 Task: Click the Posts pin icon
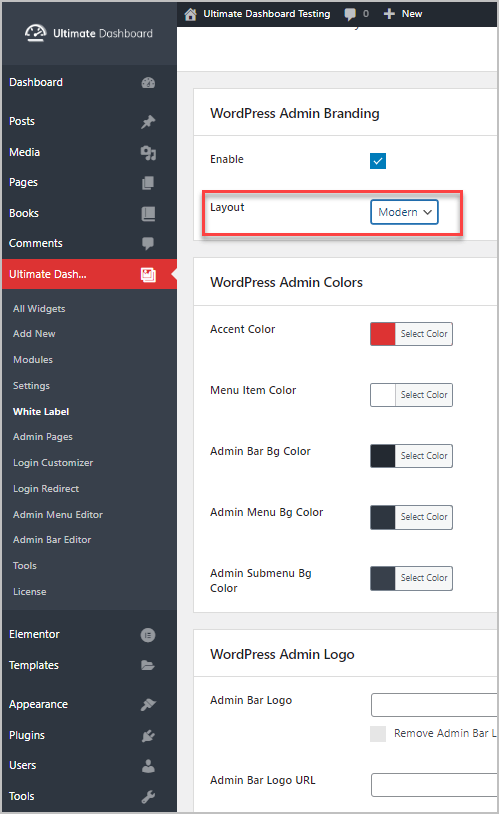148,122
